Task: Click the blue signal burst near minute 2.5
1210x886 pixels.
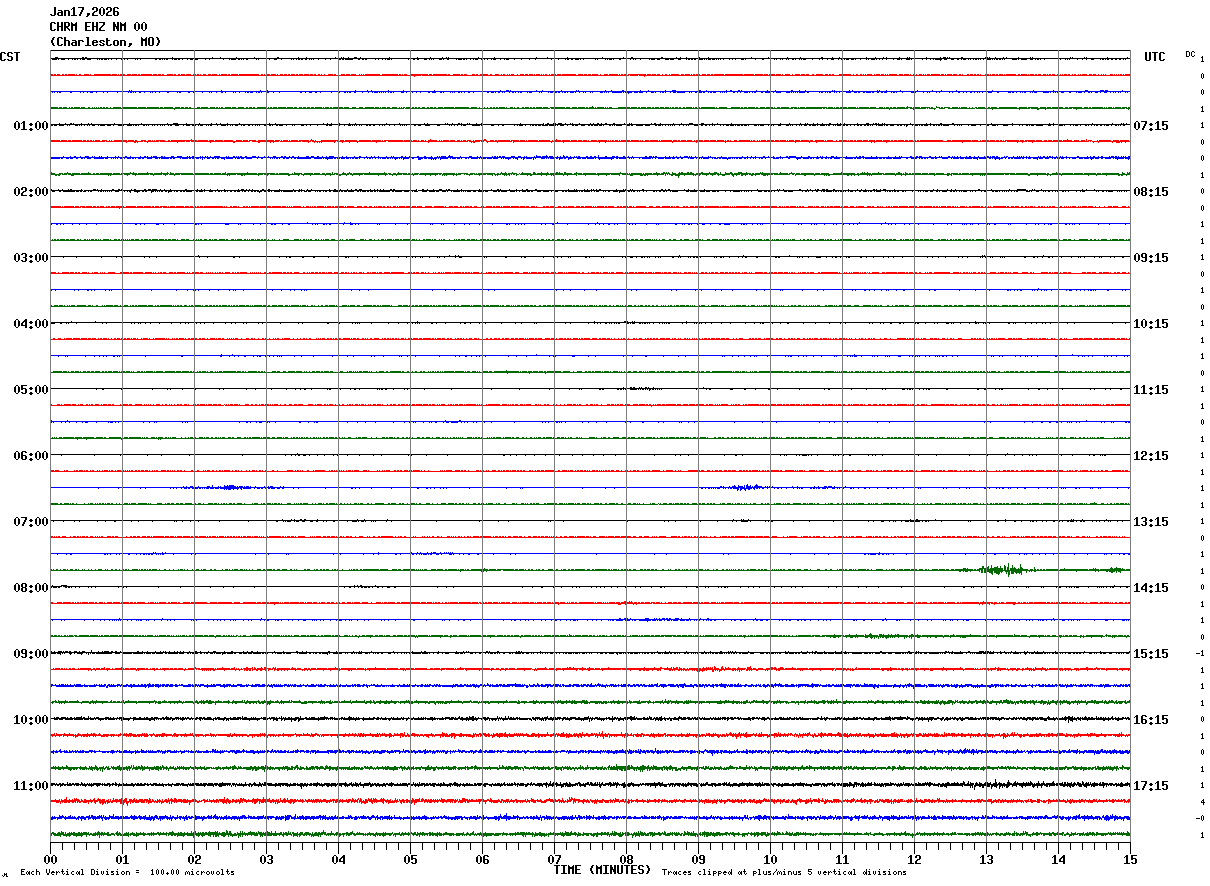Action: pos(229,487)
